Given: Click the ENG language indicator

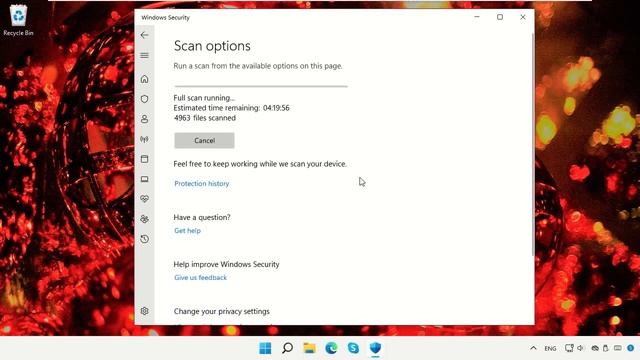Looking at the screenshot, I should (x=550, y=349).
